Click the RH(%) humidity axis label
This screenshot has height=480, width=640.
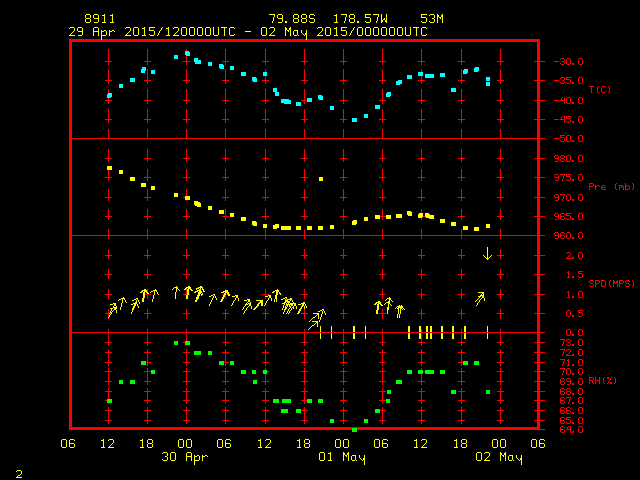click(602, 381)
